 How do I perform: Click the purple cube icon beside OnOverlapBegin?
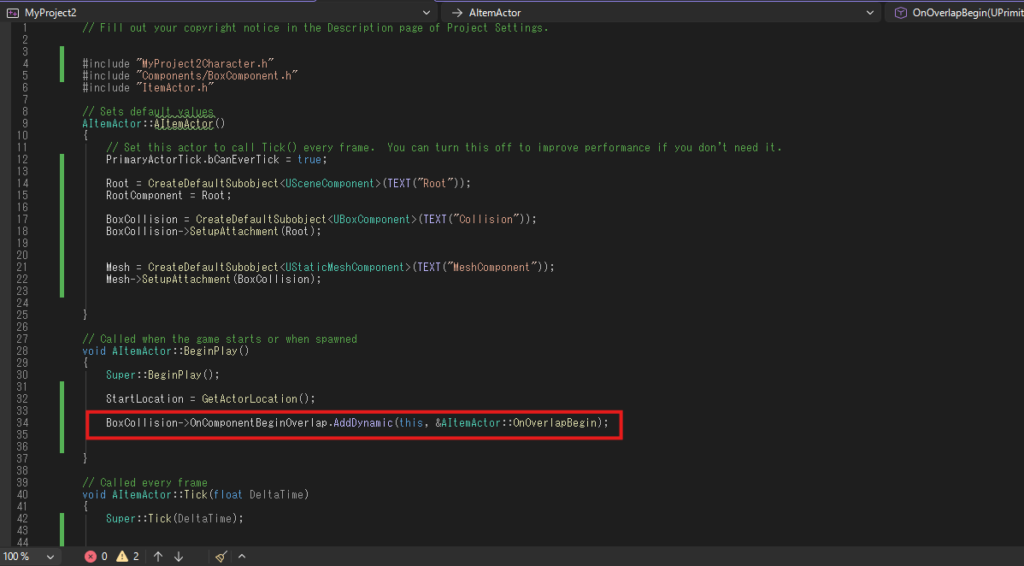[901, 12]
